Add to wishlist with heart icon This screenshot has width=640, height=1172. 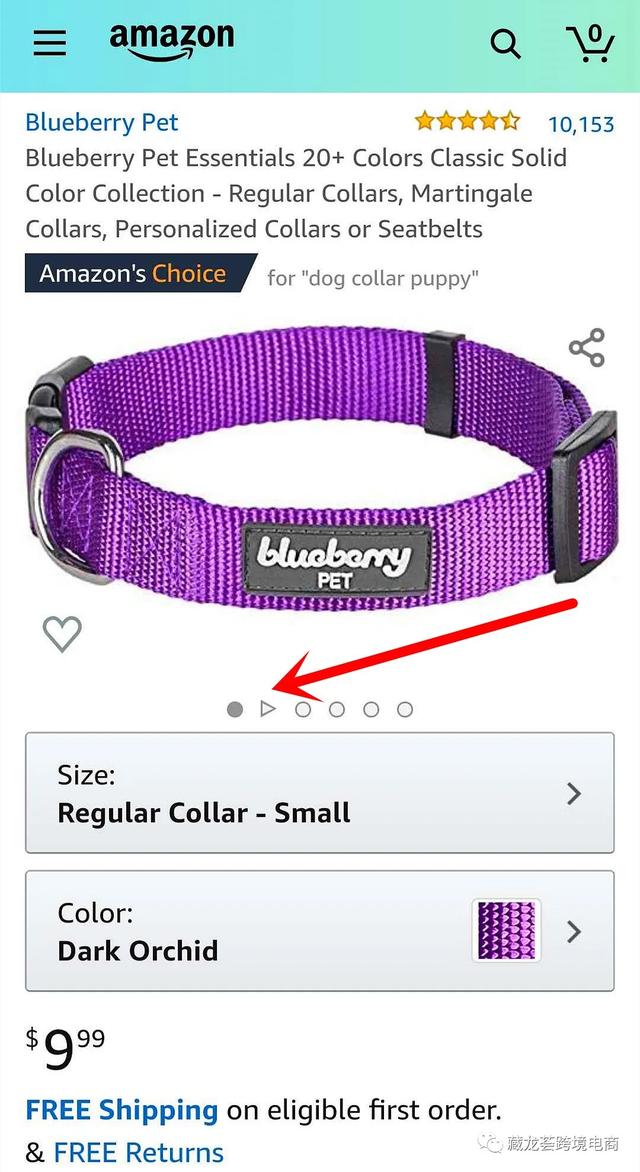[62, 634]
